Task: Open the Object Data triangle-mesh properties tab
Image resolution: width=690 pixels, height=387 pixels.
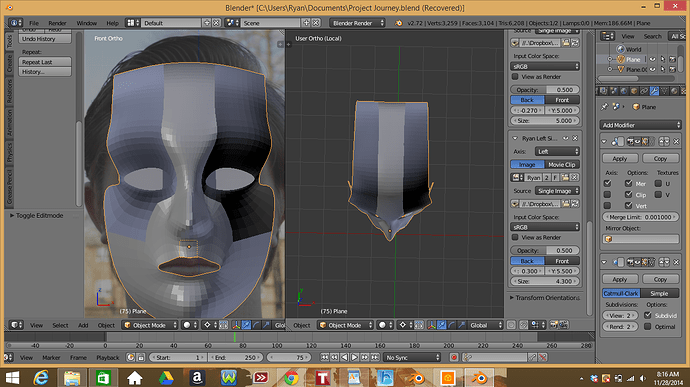Action: coord(664,91)
